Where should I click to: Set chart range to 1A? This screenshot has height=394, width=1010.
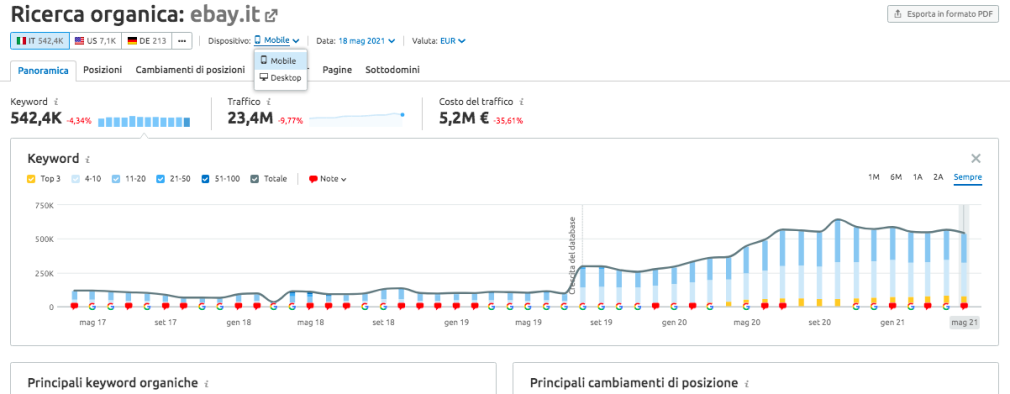coord(917,177)
